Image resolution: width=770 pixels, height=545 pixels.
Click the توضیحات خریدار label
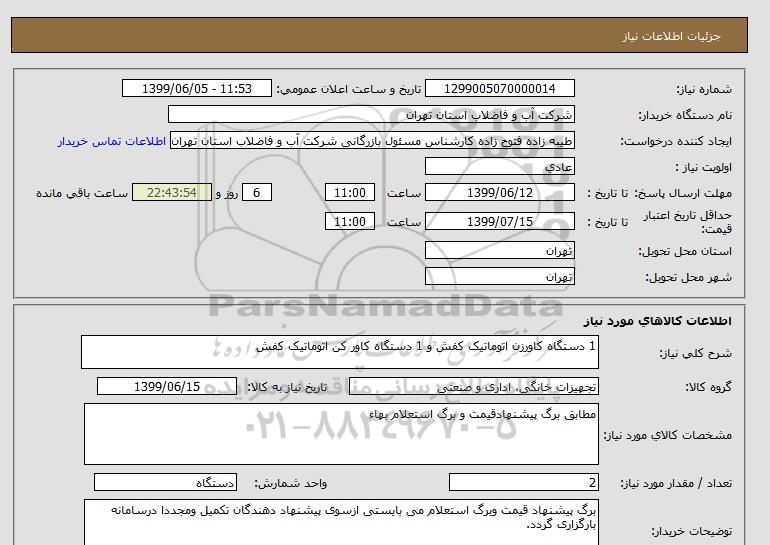(x=691, y=531)
